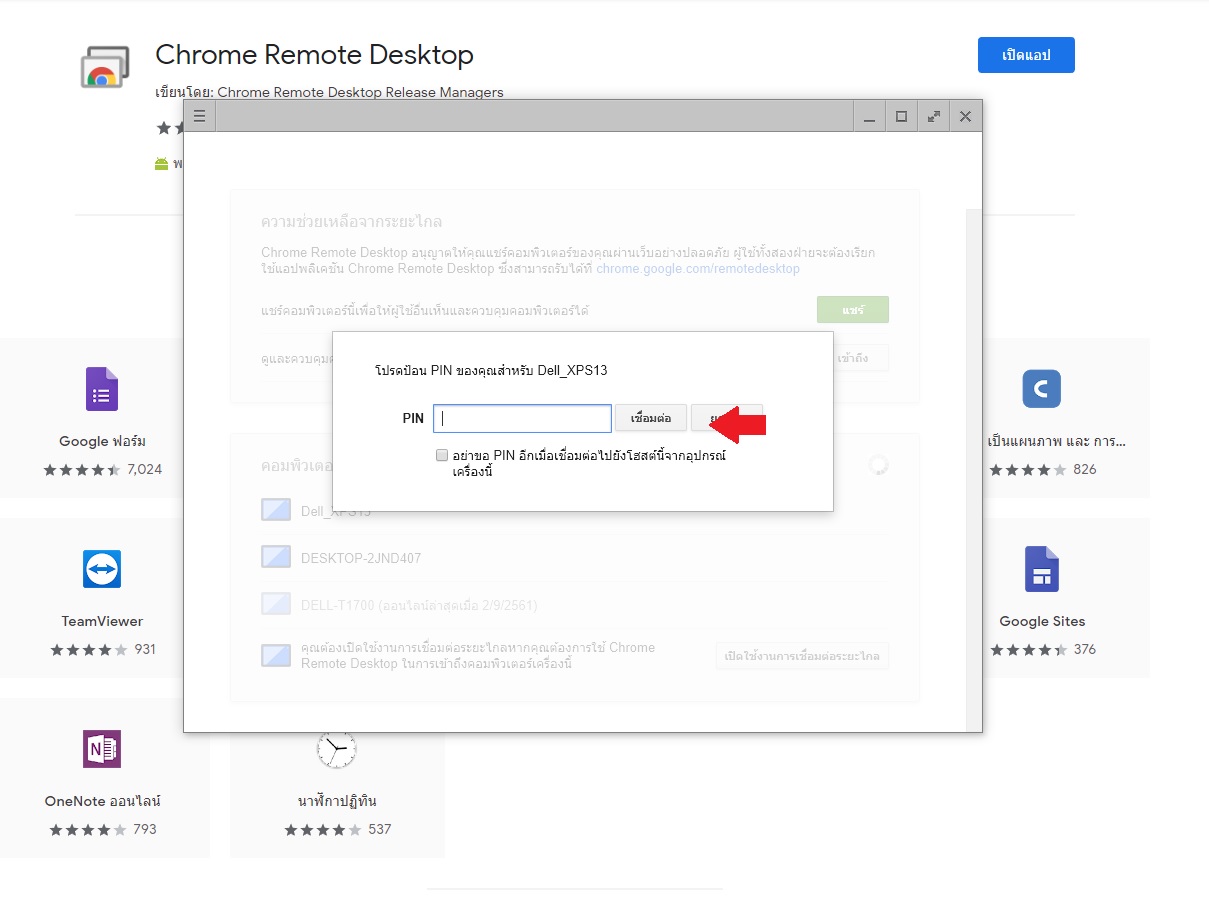Open the Google ฟอร์ม app icon
The width and height of the screenshot is (1209, 899).
click(x=102, y=389)
